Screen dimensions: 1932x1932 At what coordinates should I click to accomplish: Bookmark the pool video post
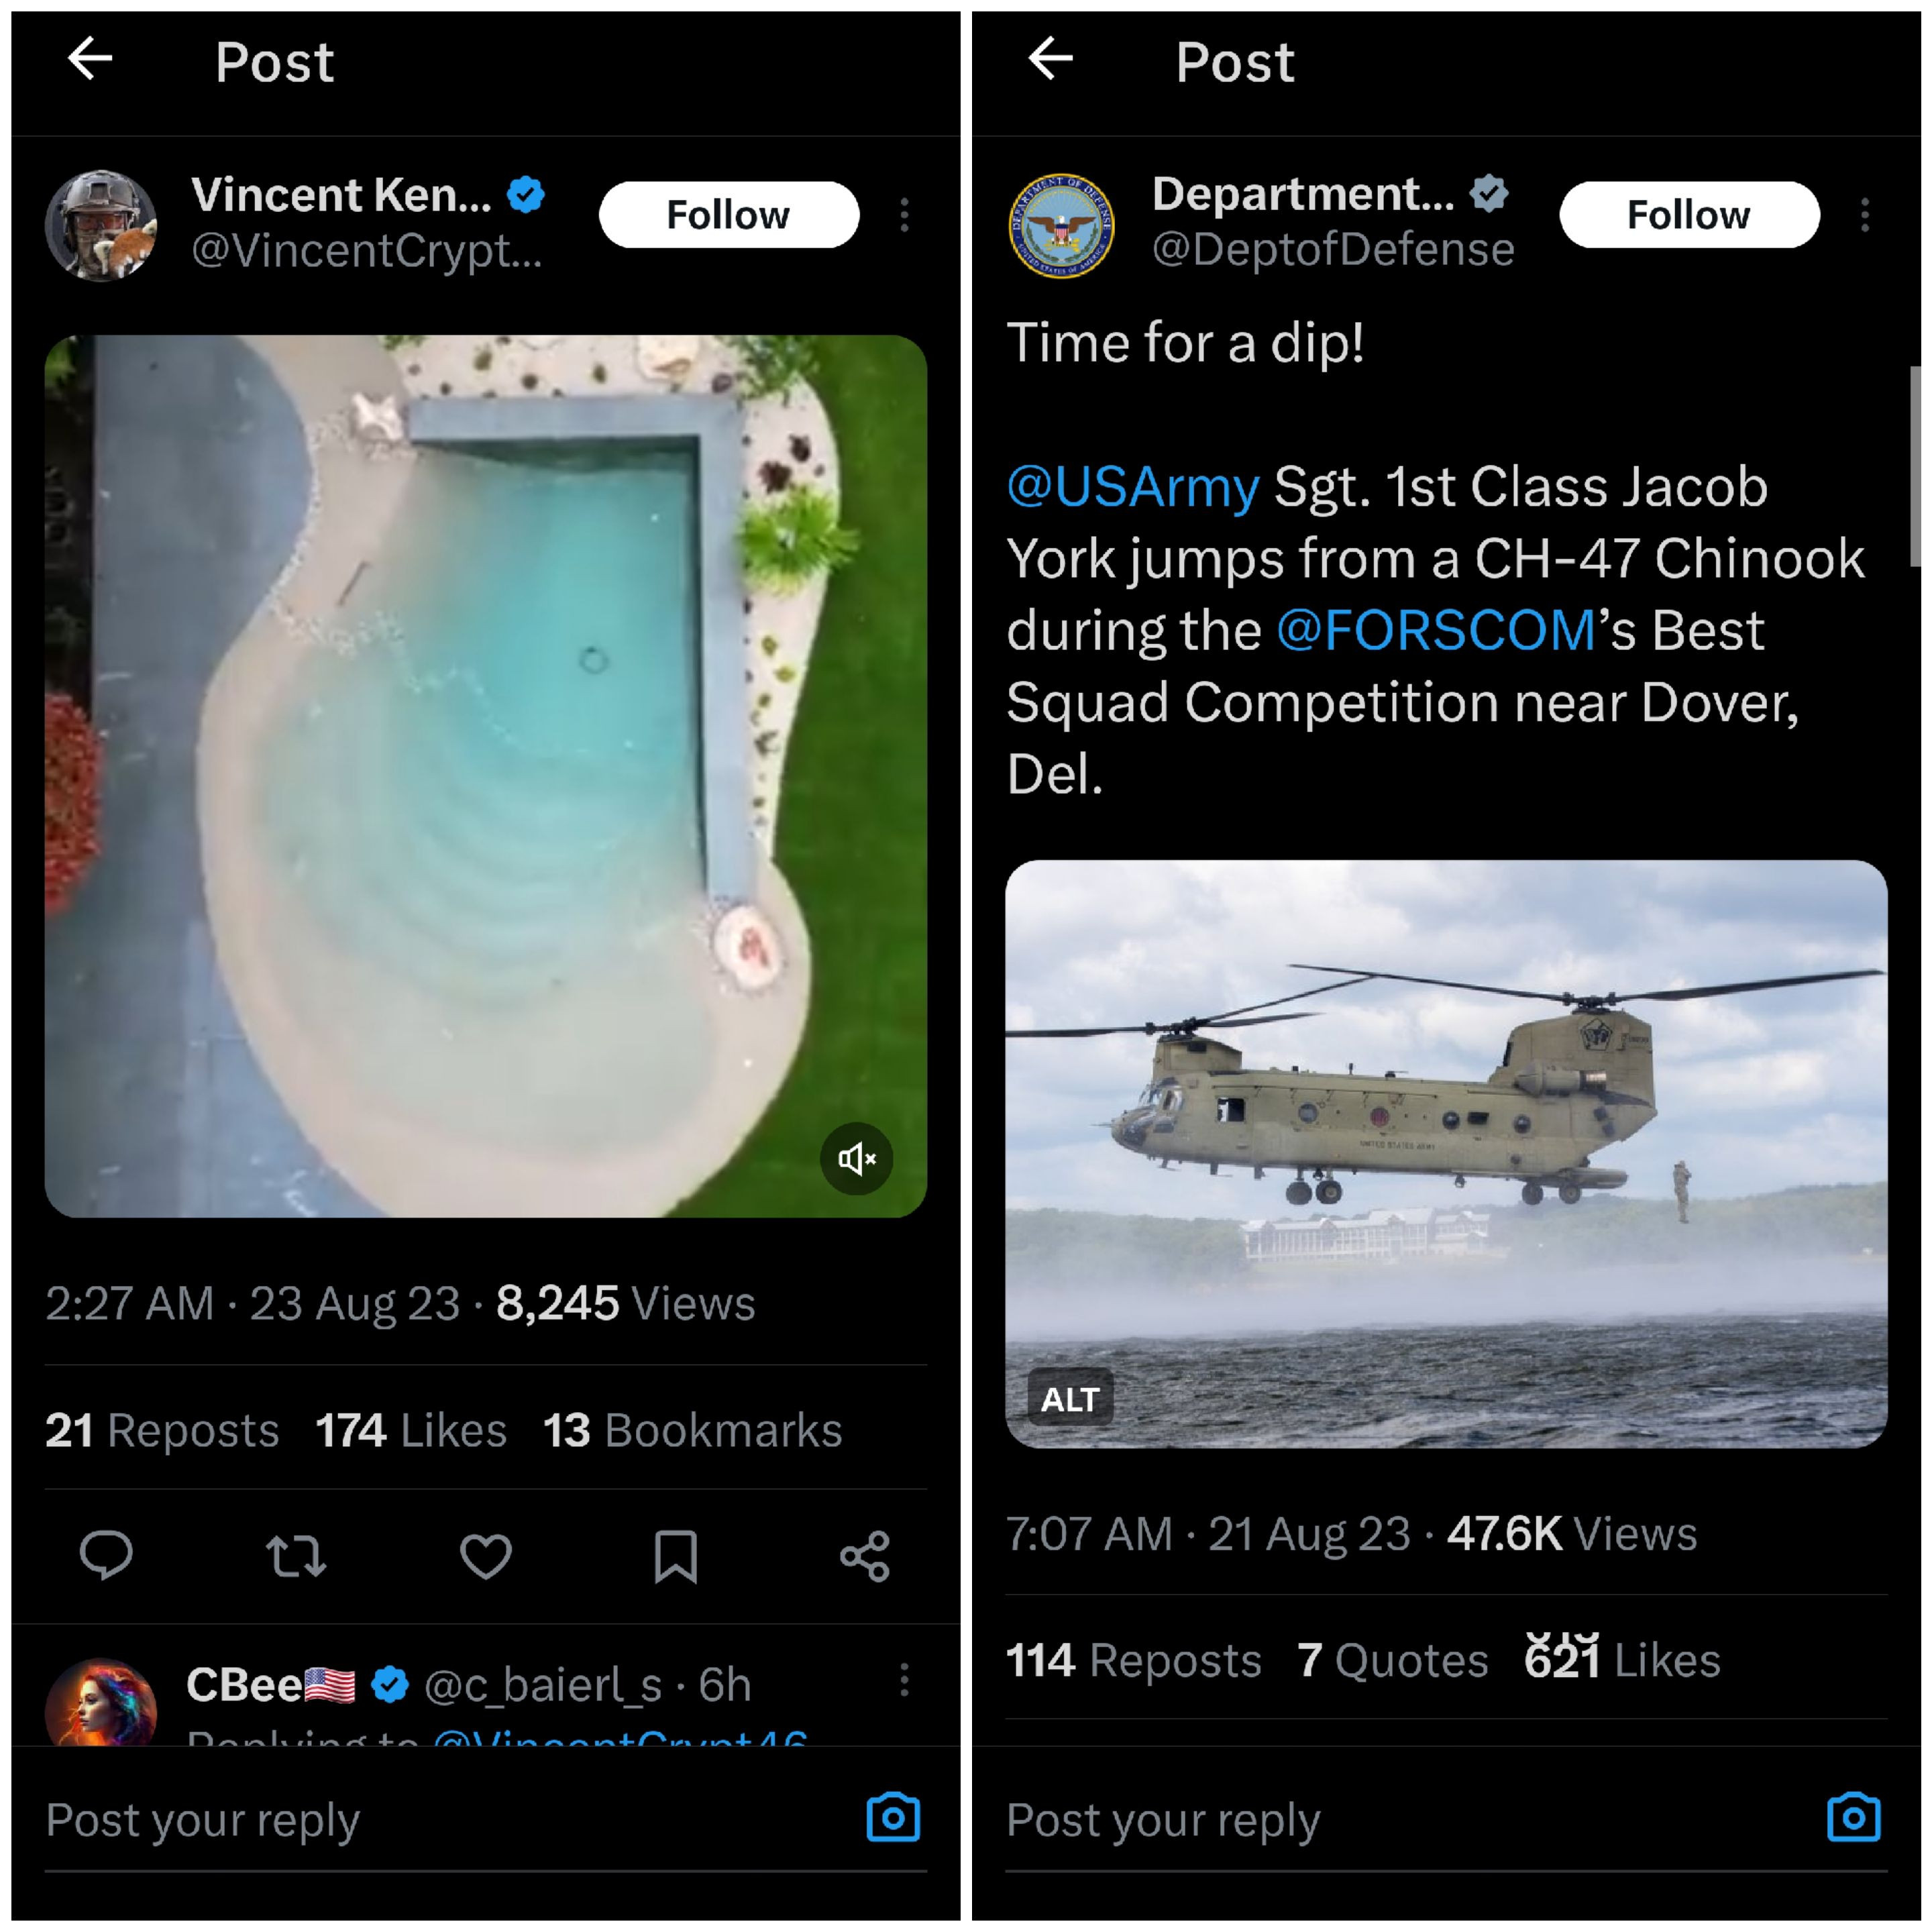[675, 1556]
